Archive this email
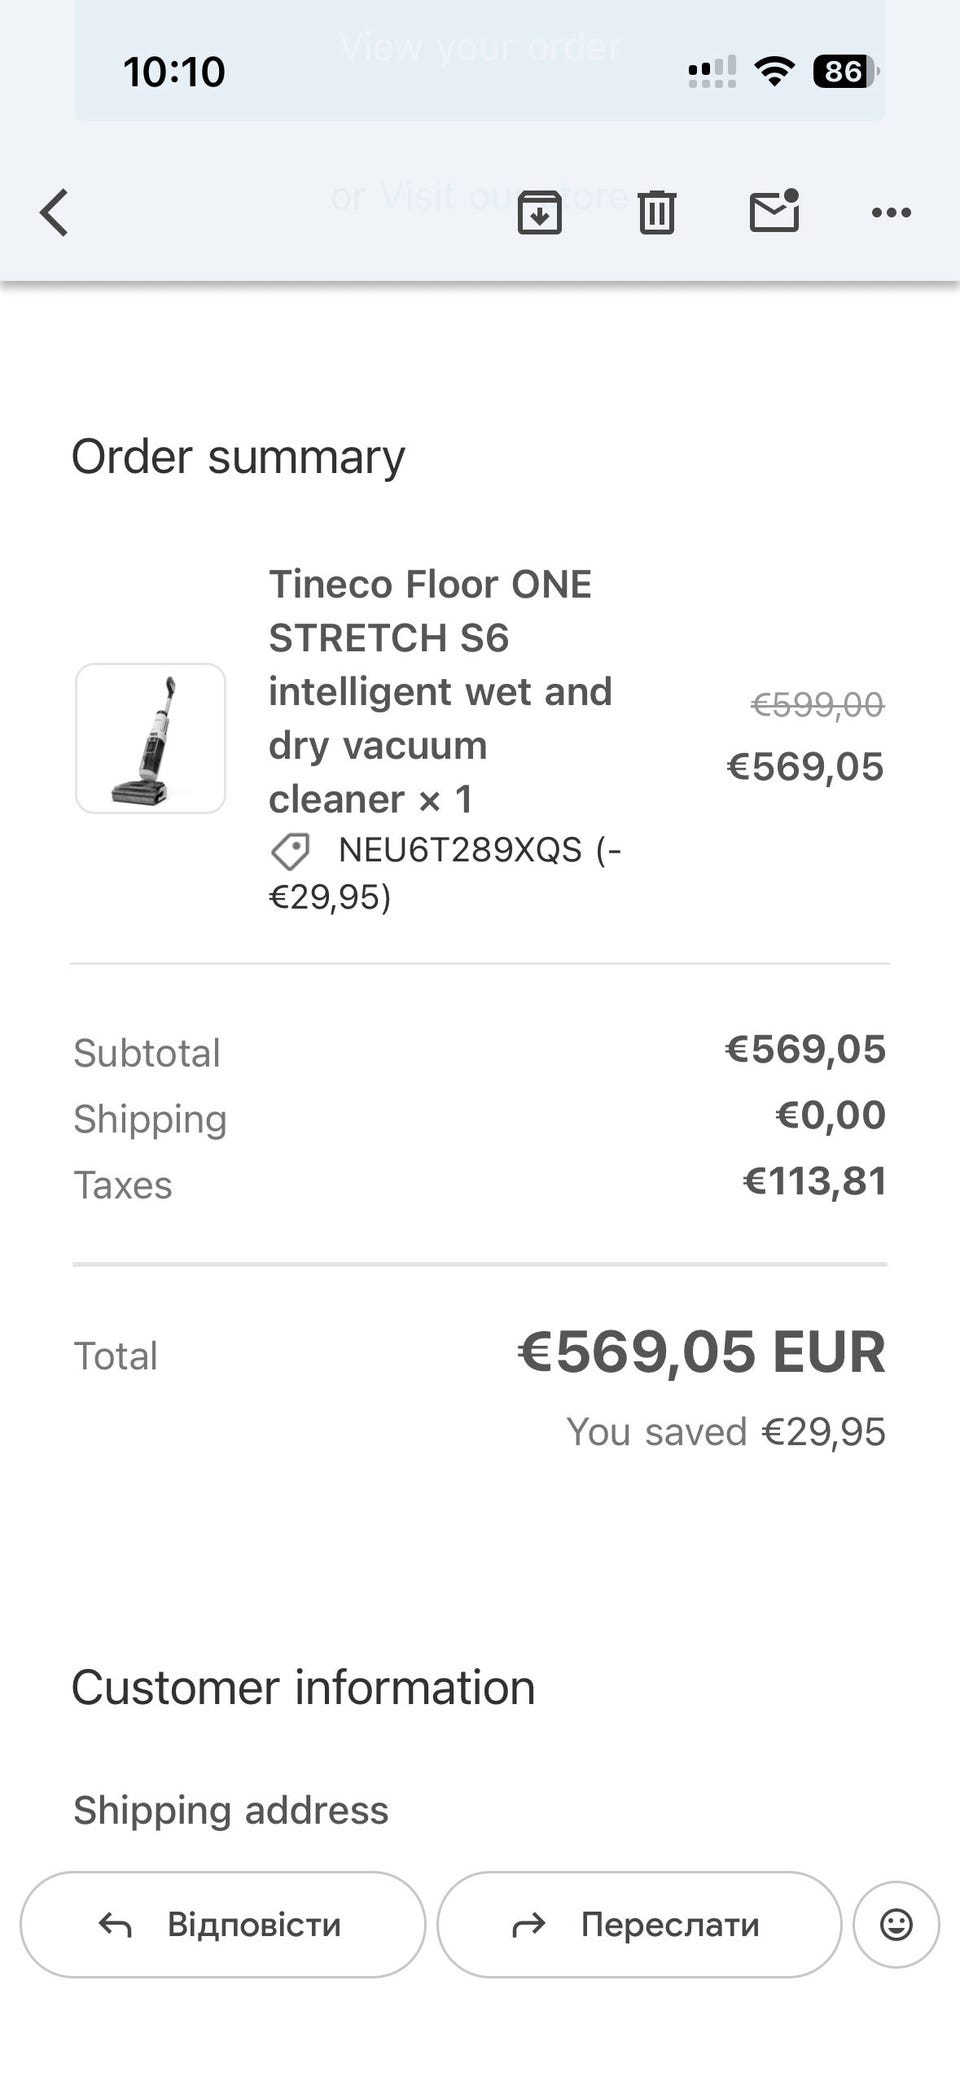Image resolution: width=960 pixels, height=2081 pixels. [x=539, y=212]
